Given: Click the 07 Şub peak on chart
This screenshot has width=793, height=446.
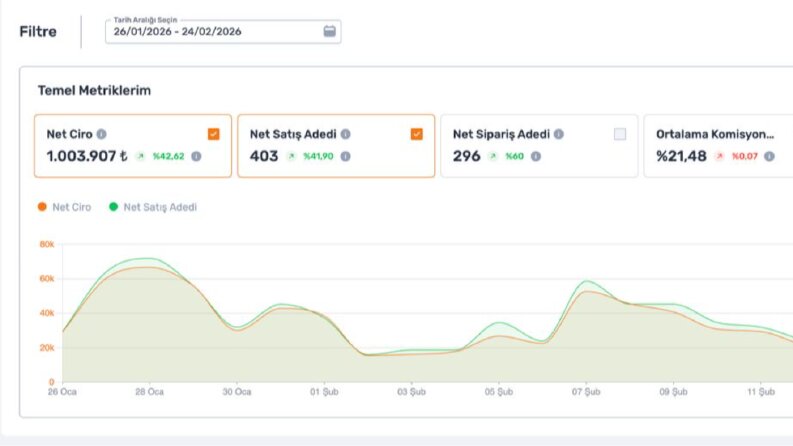Looking at the screenshot, I should pyautogui.click(x=586, y=281).
